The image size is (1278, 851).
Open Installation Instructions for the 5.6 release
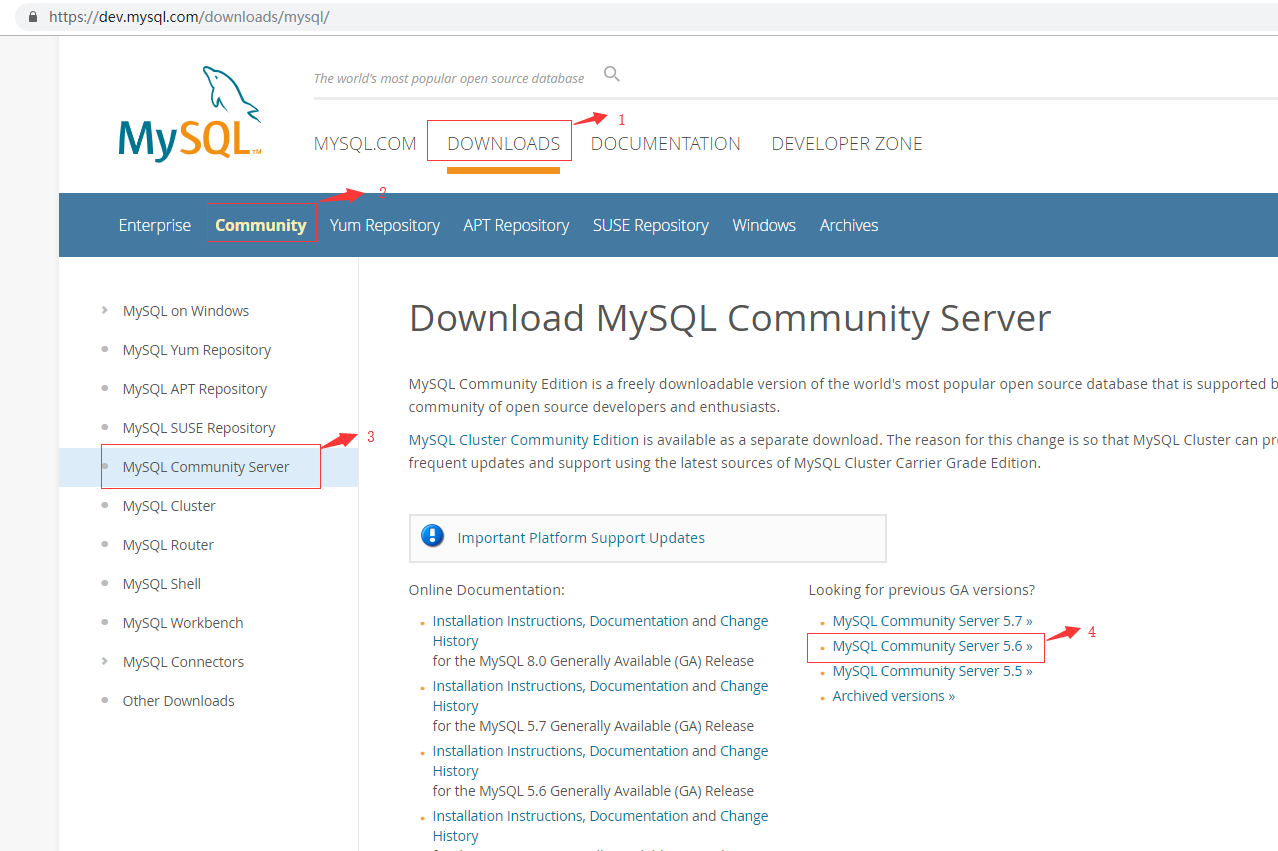[509, 751]
